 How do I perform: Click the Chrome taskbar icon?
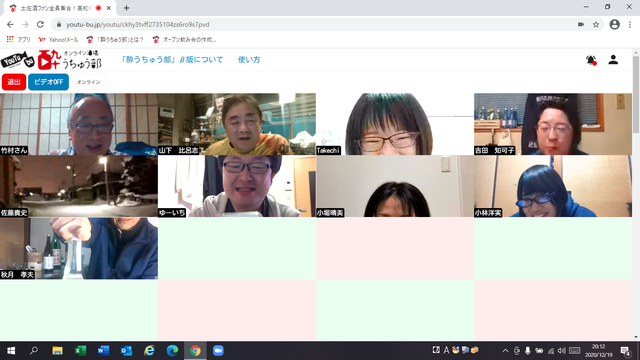click(195, 351)
